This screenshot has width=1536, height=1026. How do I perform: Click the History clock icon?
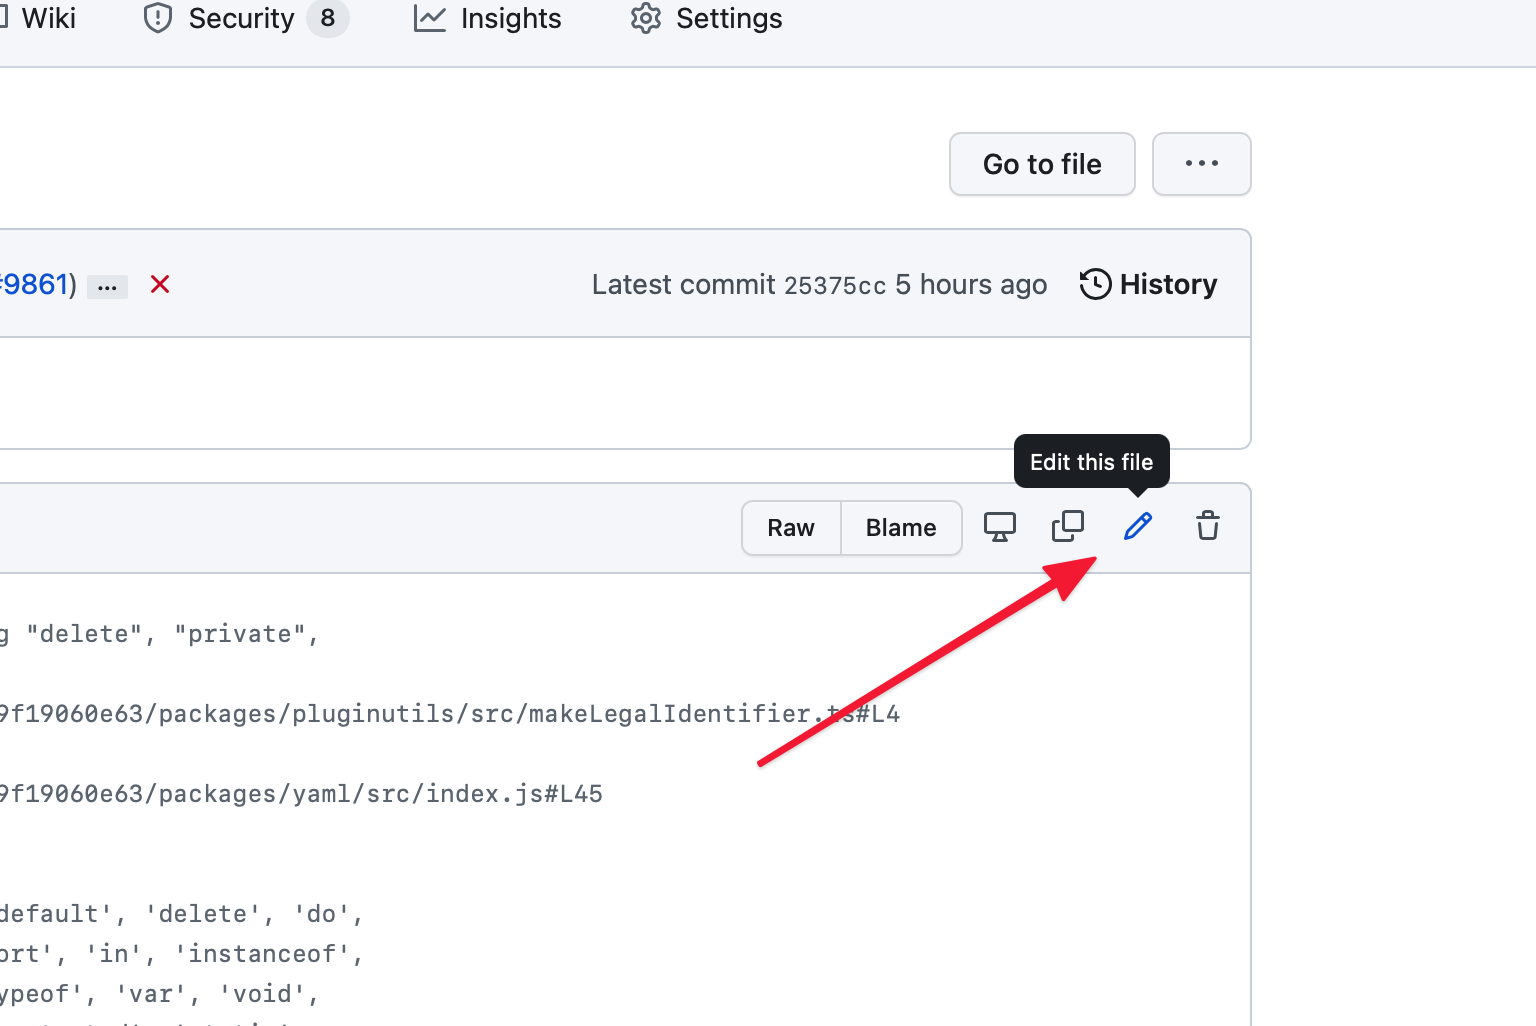coord(1095,284)
